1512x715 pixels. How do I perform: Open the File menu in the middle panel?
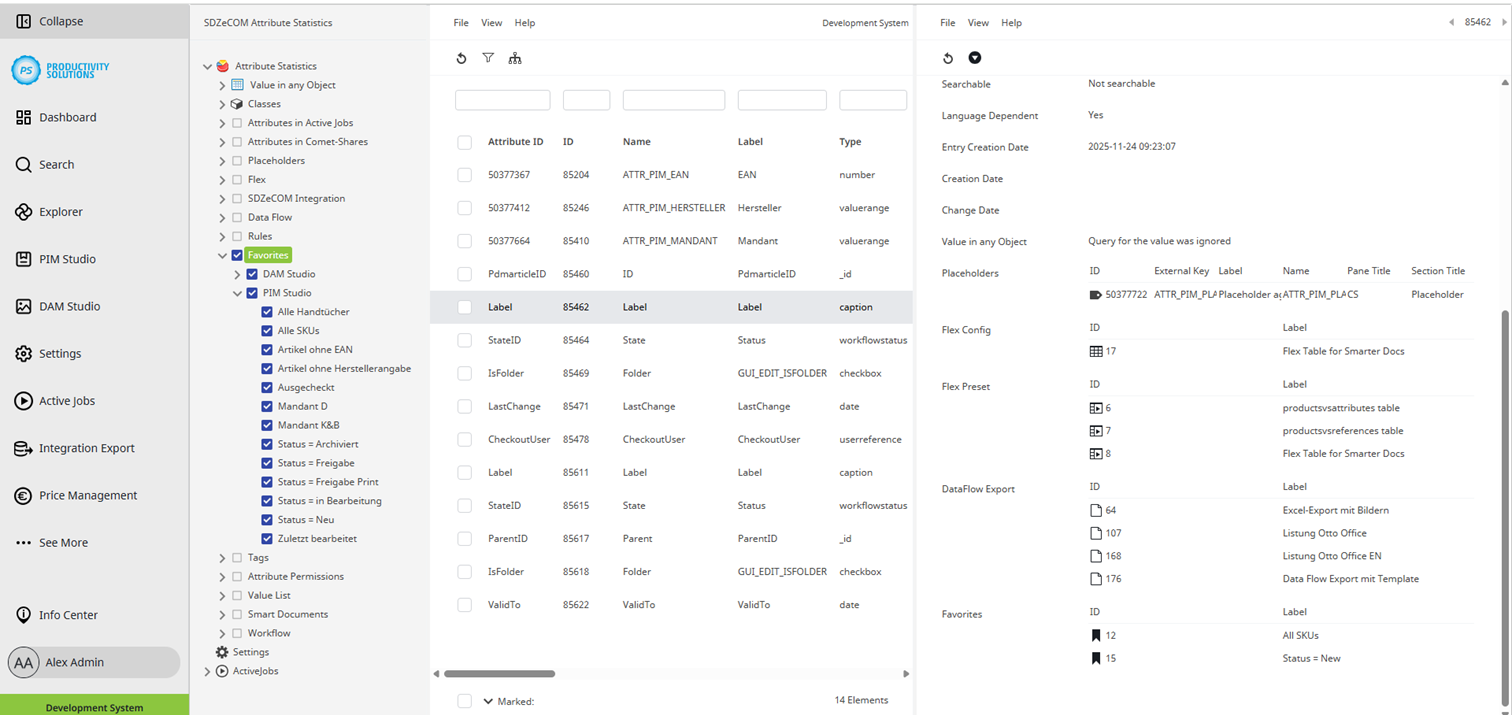460,22
